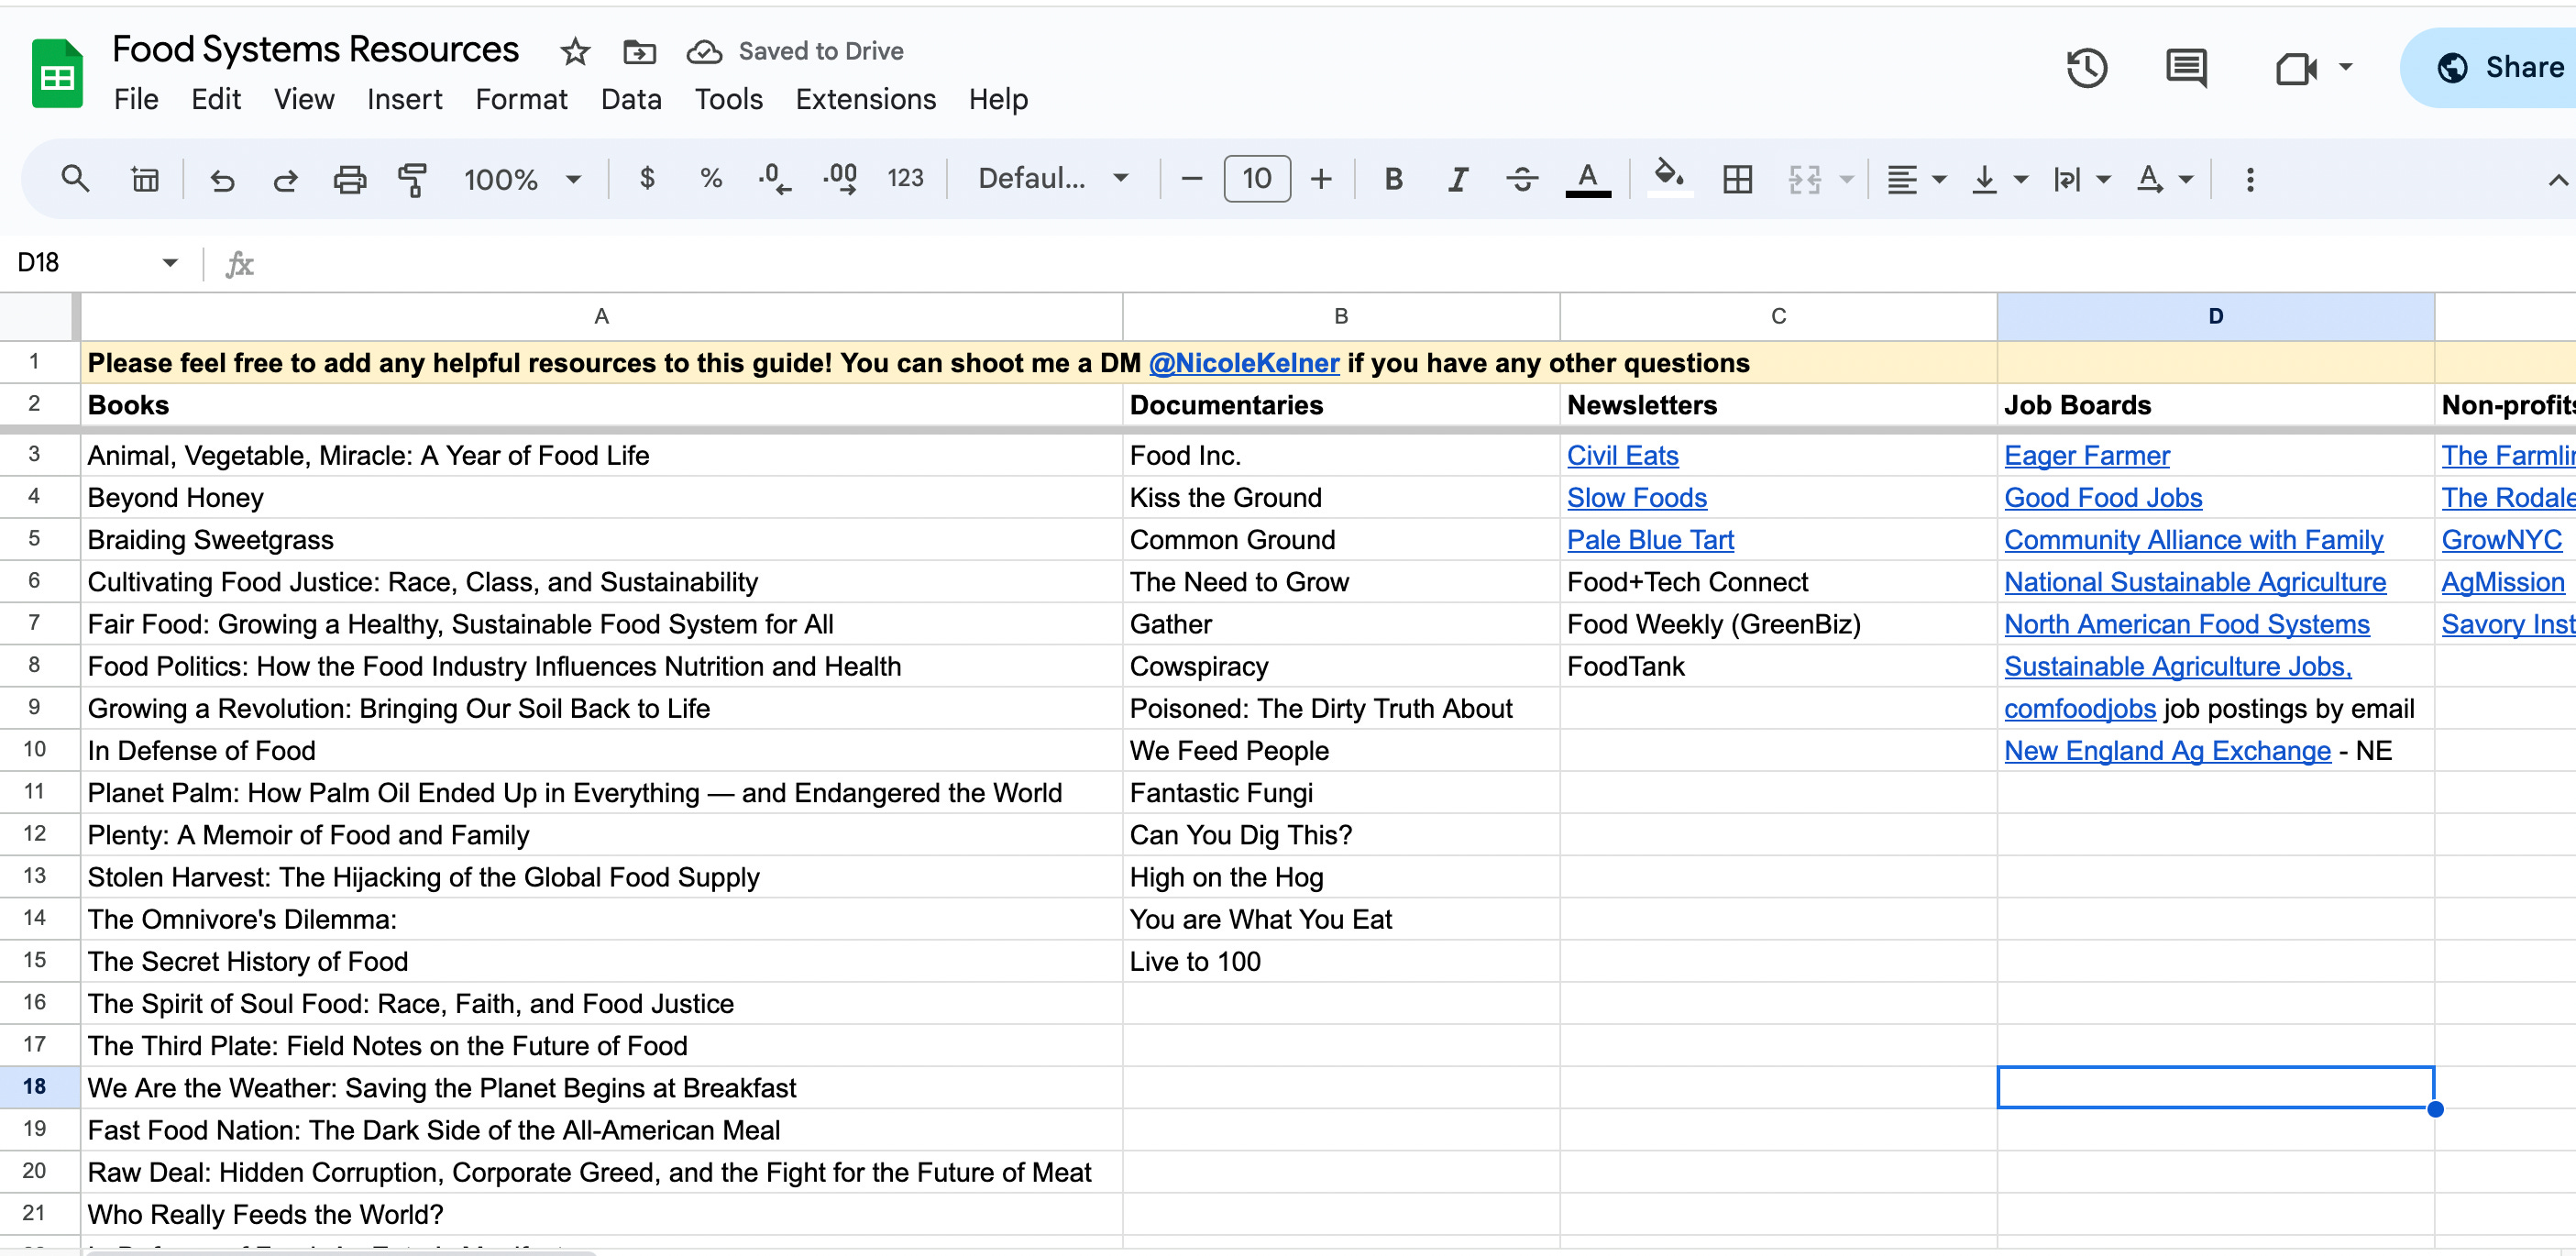Click the merge cells icon
Image resolution: width=2576 pixels, height=1256 pixels.
coord(1805,179)
